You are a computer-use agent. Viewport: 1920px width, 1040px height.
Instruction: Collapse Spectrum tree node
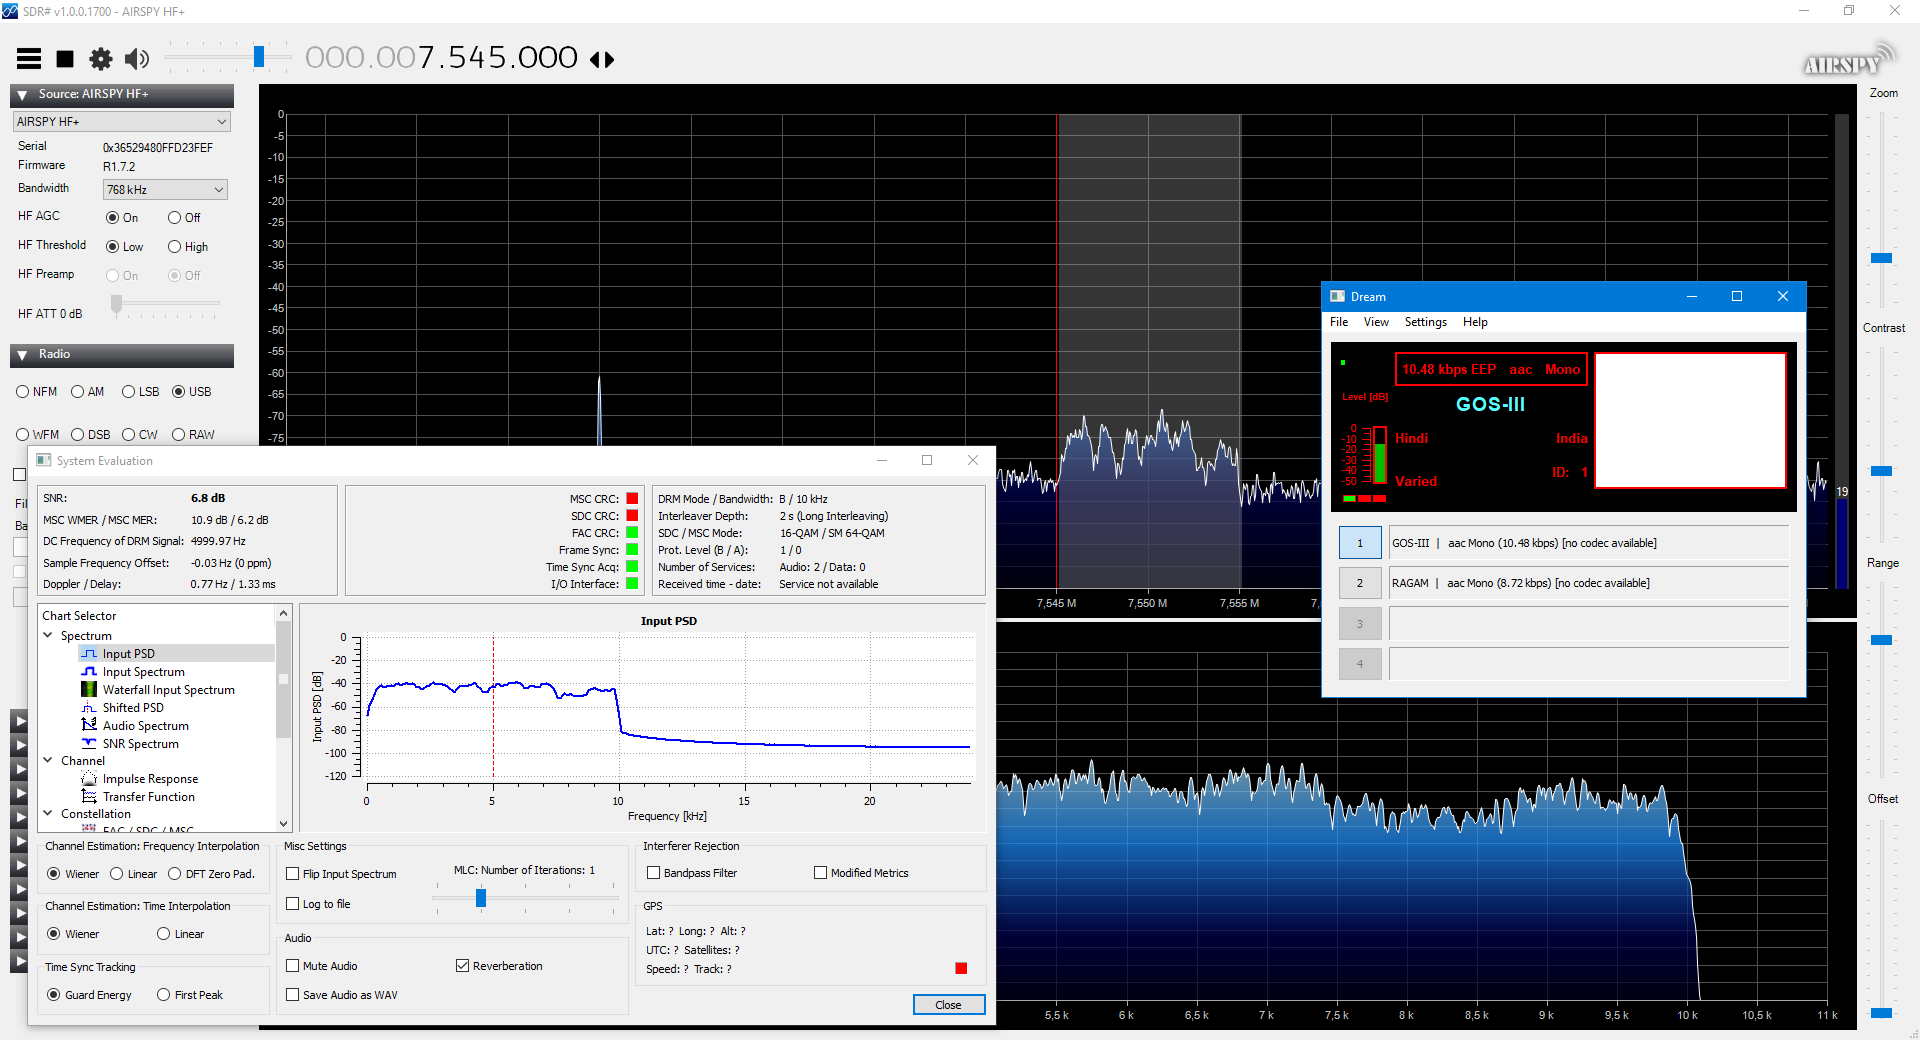point(48,635)
